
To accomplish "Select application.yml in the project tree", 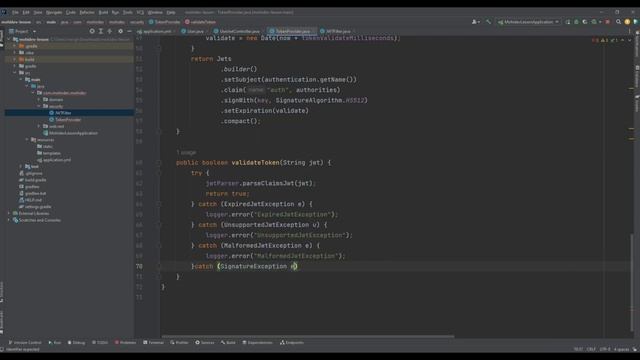I will click(53, 160).
